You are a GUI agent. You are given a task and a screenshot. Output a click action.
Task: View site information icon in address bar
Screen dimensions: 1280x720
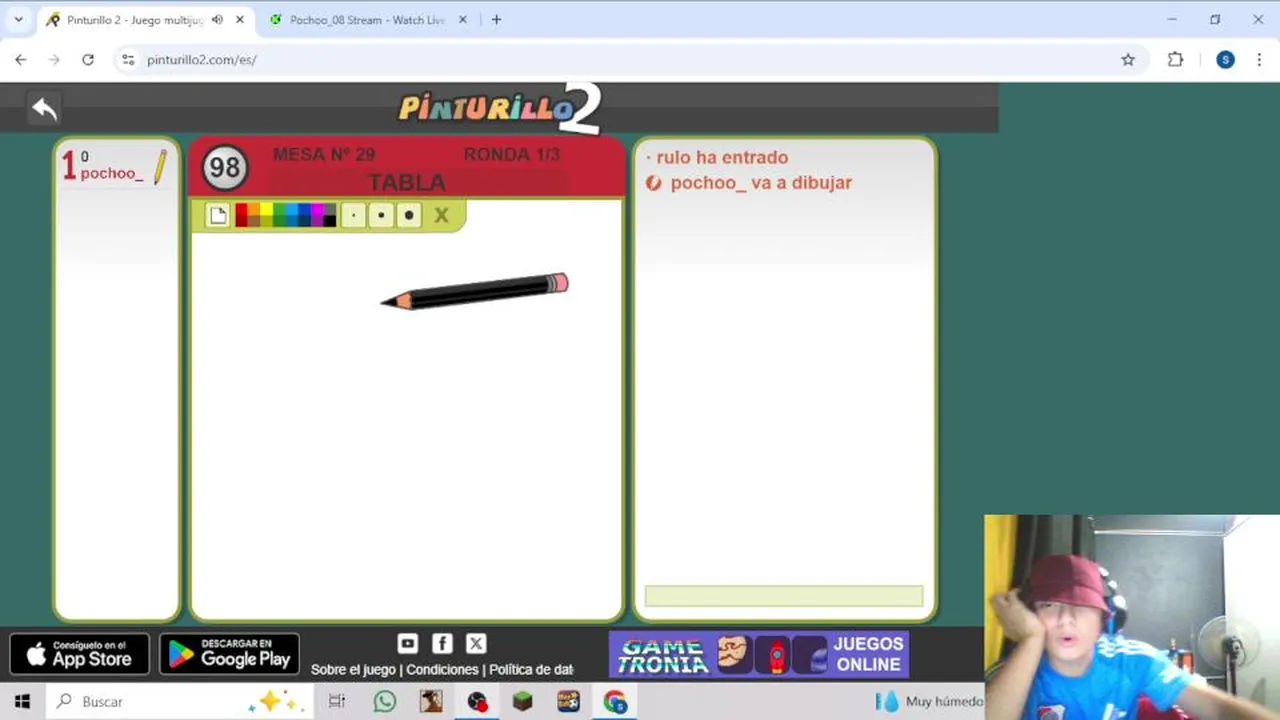click(127, 60)
